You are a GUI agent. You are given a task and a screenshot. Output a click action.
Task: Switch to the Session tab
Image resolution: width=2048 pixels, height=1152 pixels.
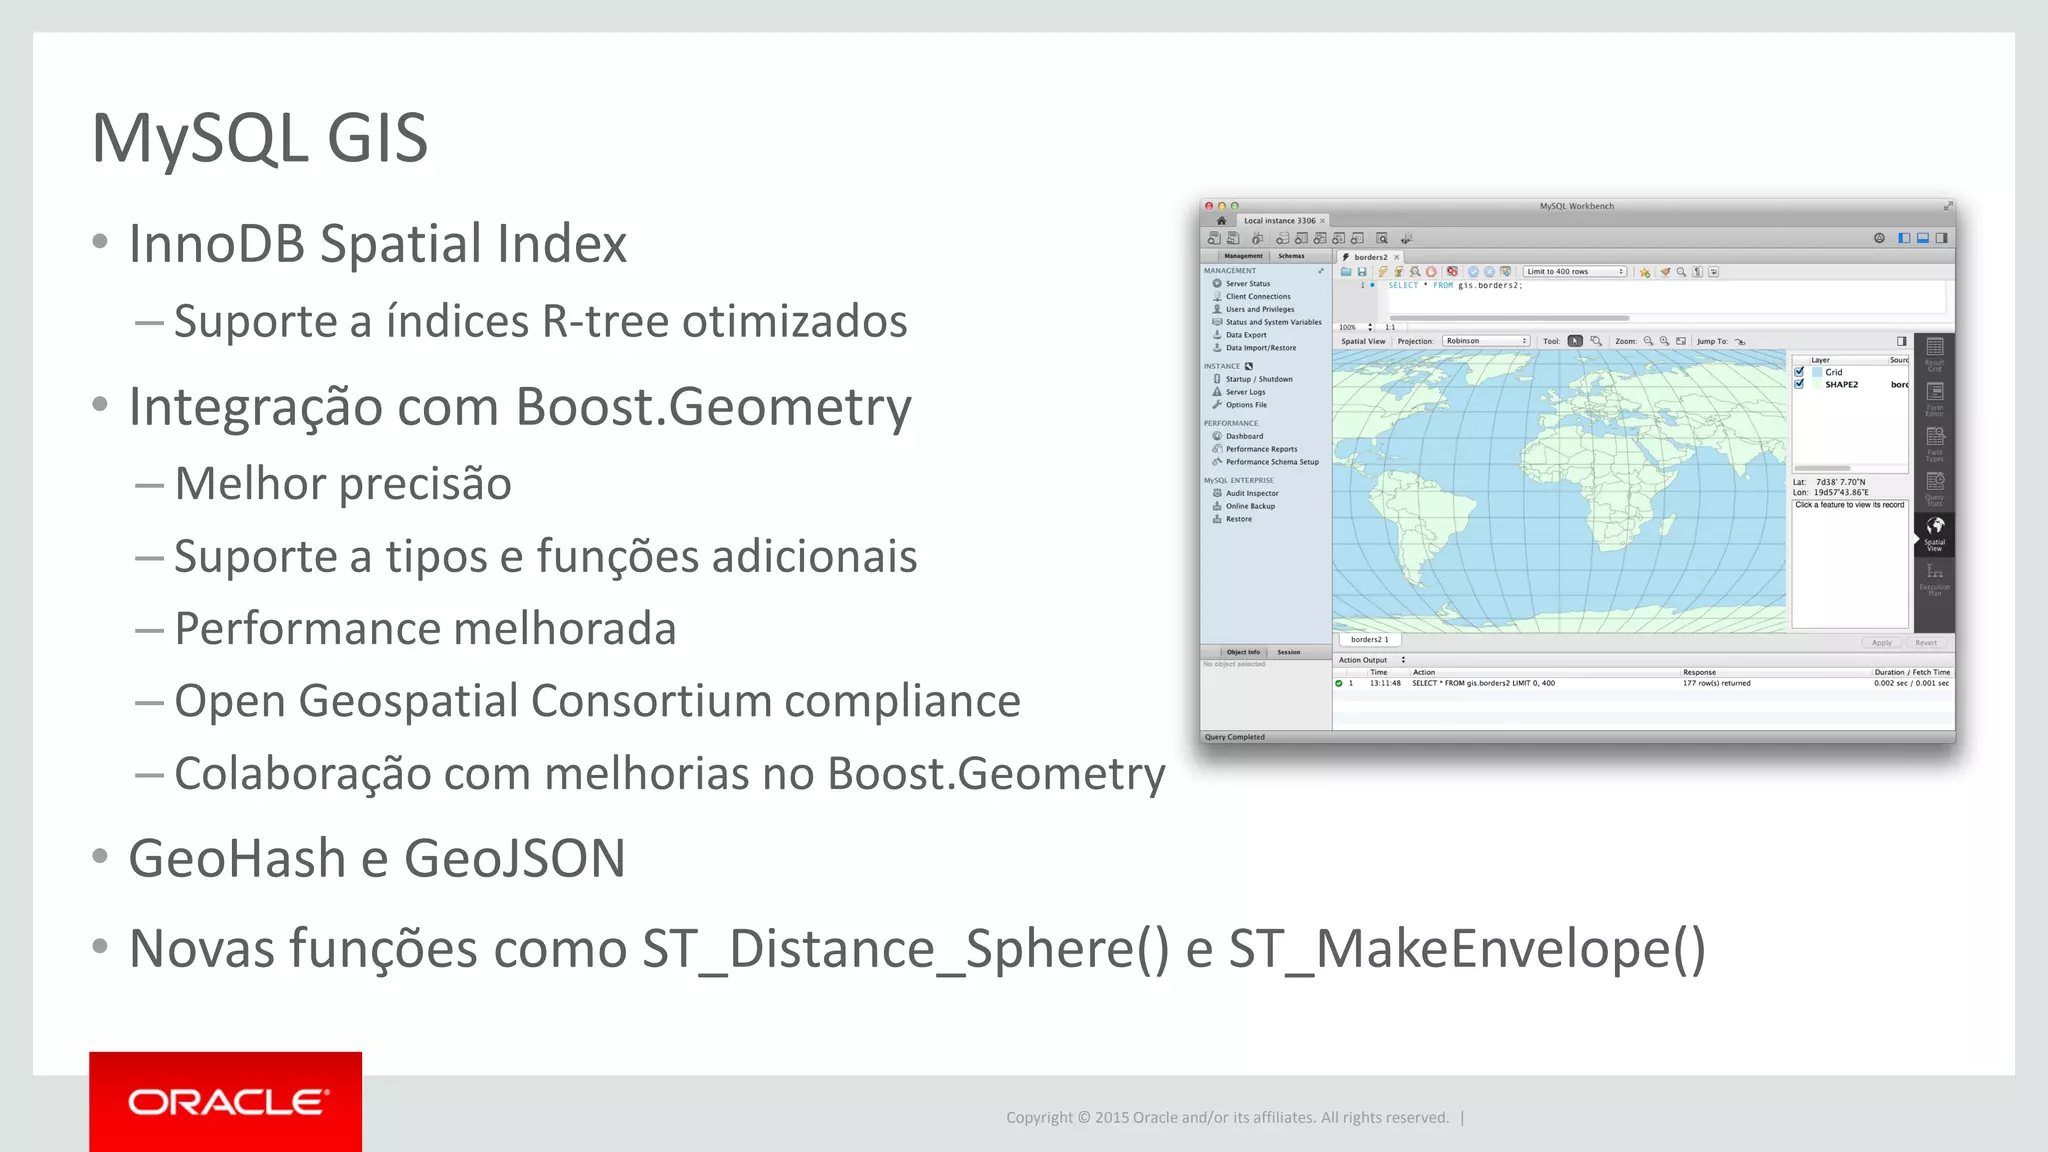tap(1289, 652)
